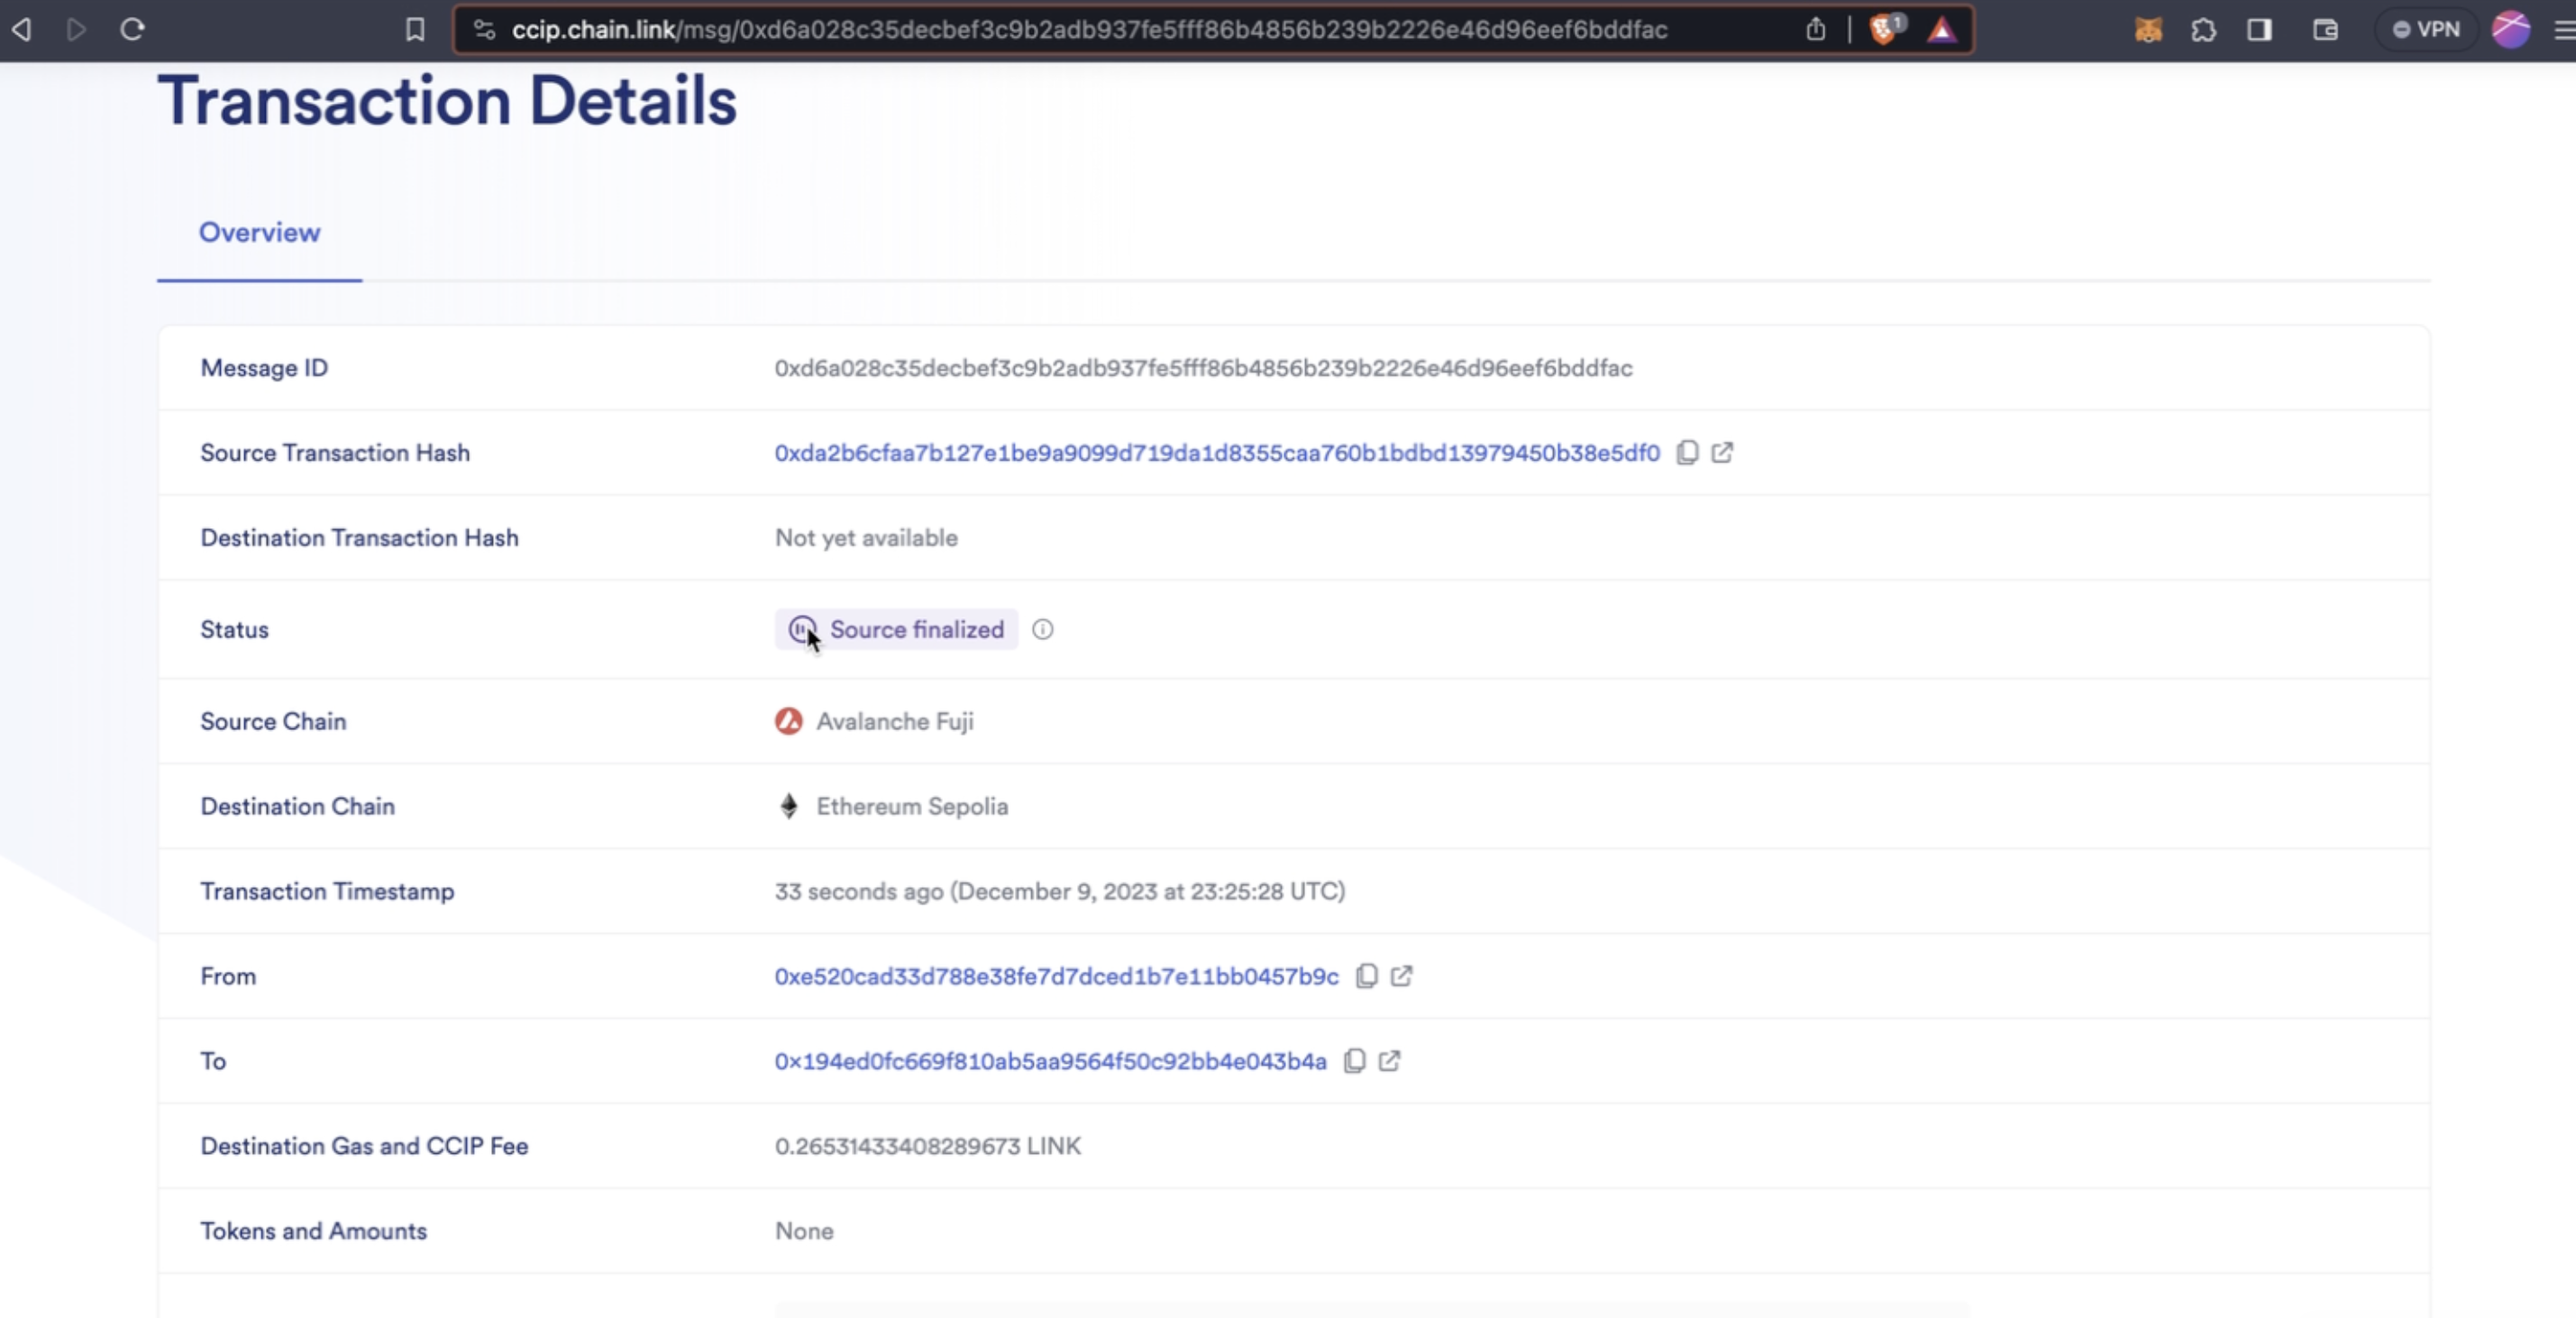Open To address external link icon
The width and height of the screenshot is (2576, 1318).
point(1389,1061)
